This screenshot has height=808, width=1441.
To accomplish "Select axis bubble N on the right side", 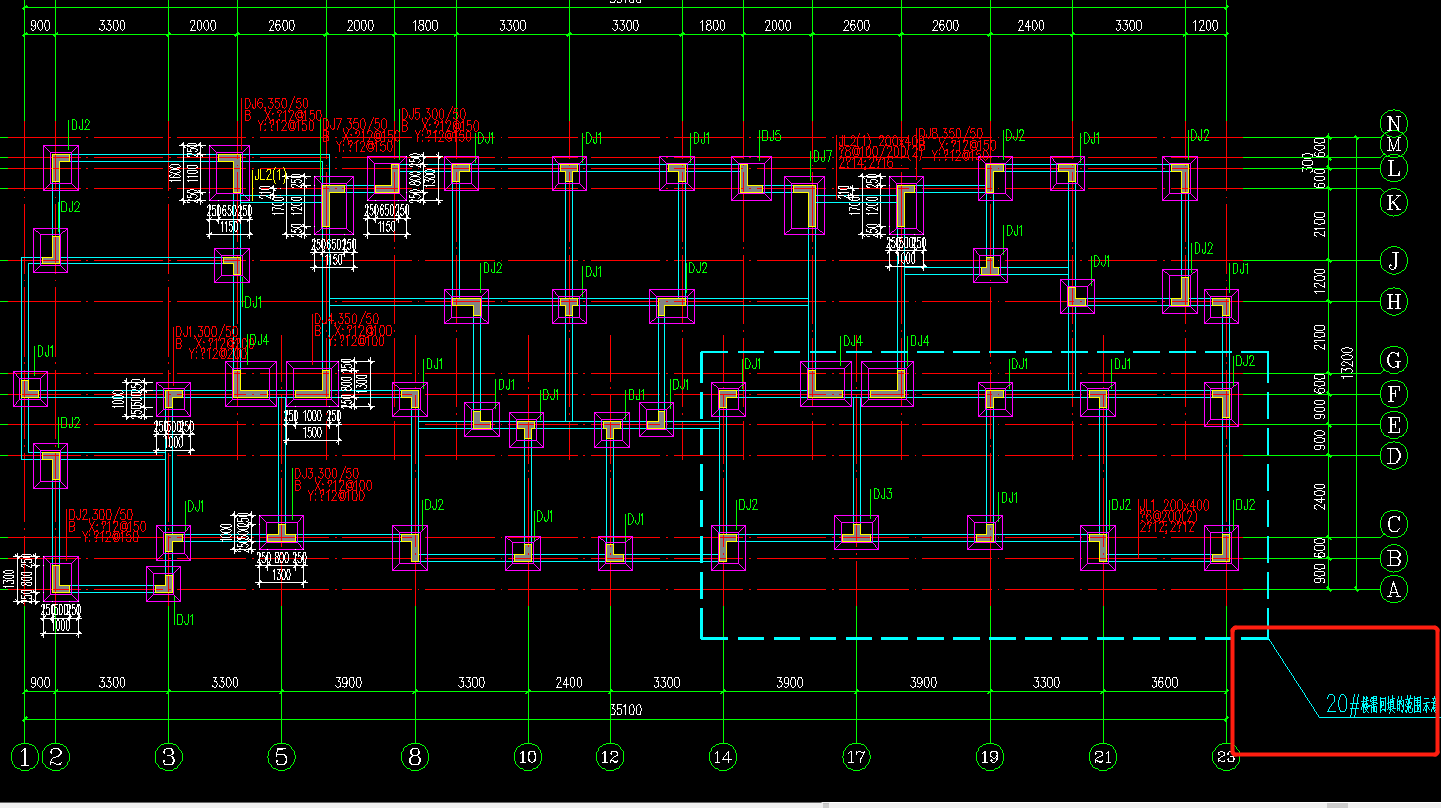I will 1393,123.
